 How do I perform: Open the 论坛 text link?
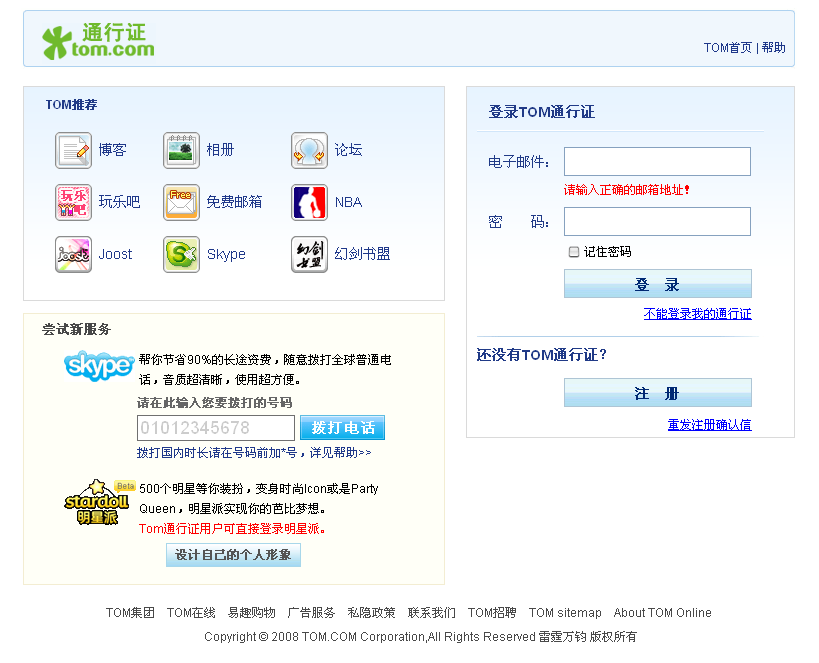click(x=348, y=150)
